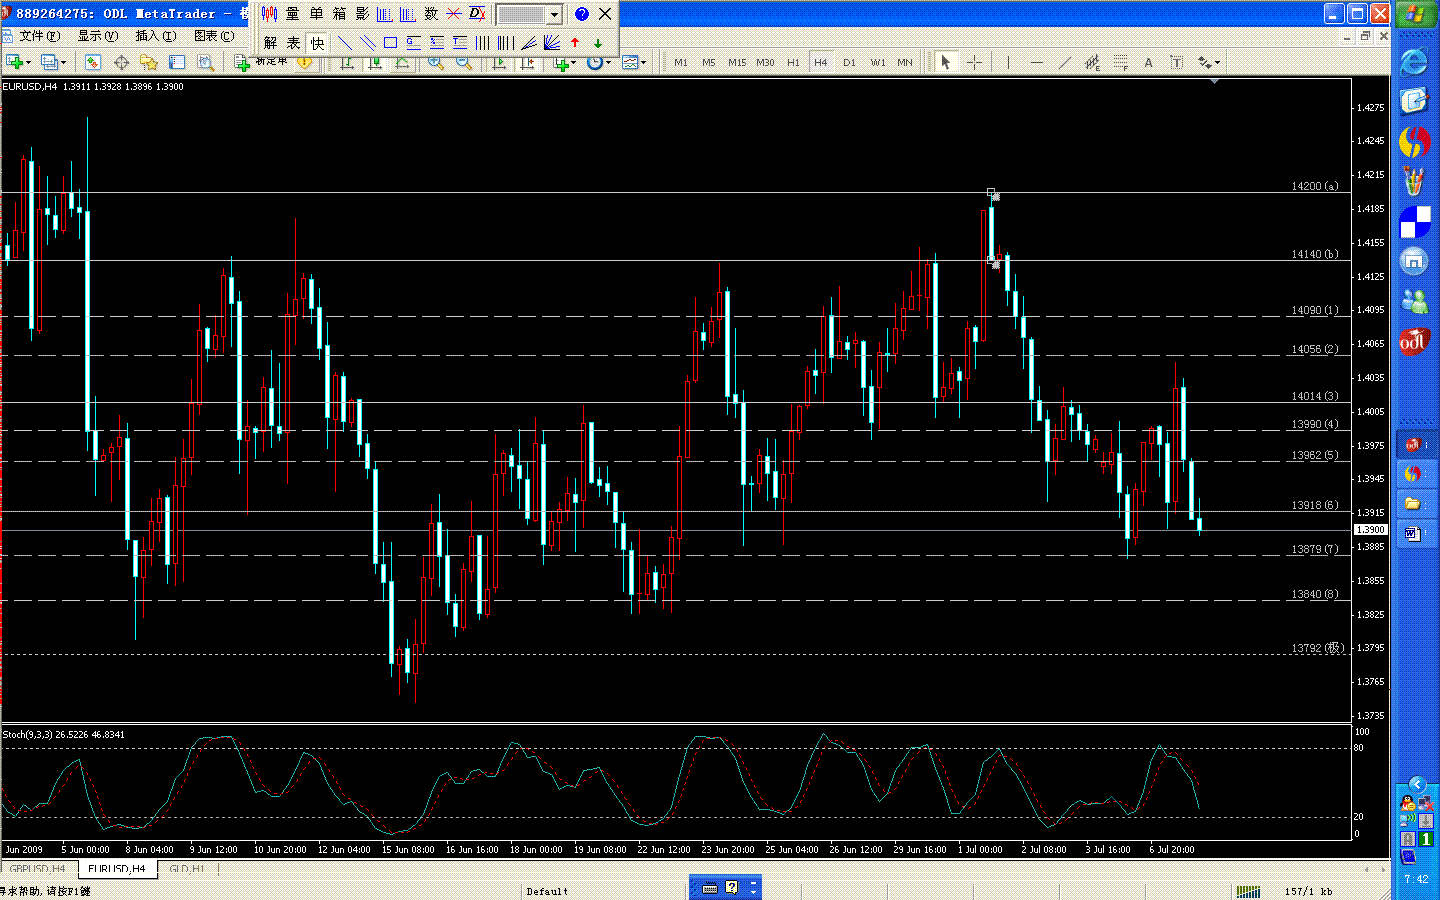Image resolution: width=1440 pixels, height=900 pixels.
Task: Click the blue help question mark icon
Action: tap(581, 14)
